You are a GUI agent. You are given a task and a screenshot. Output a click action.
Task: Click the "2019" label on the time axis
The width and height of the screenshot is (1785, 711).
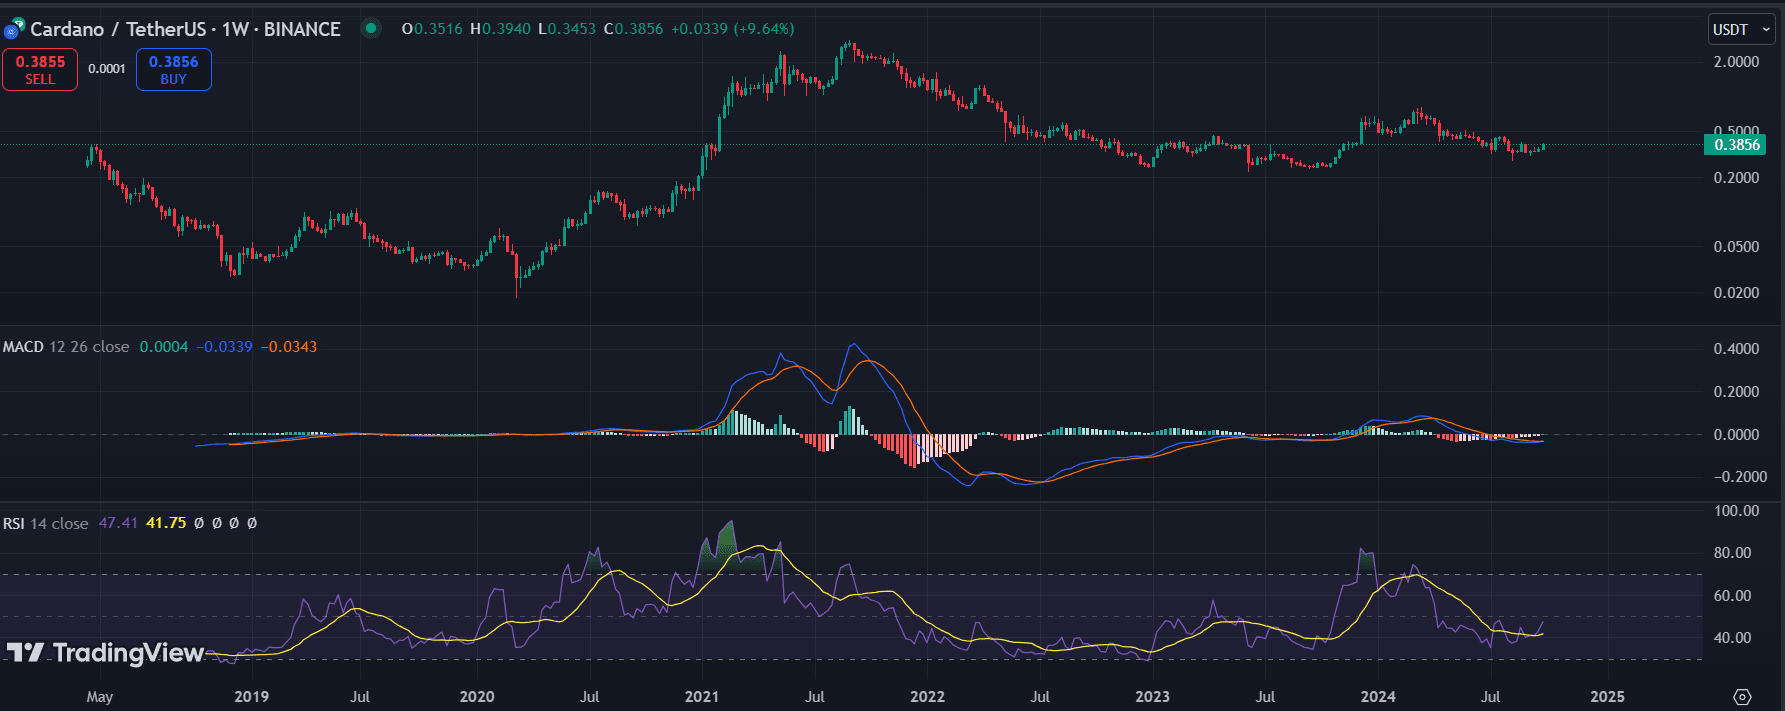click(251, 697)
